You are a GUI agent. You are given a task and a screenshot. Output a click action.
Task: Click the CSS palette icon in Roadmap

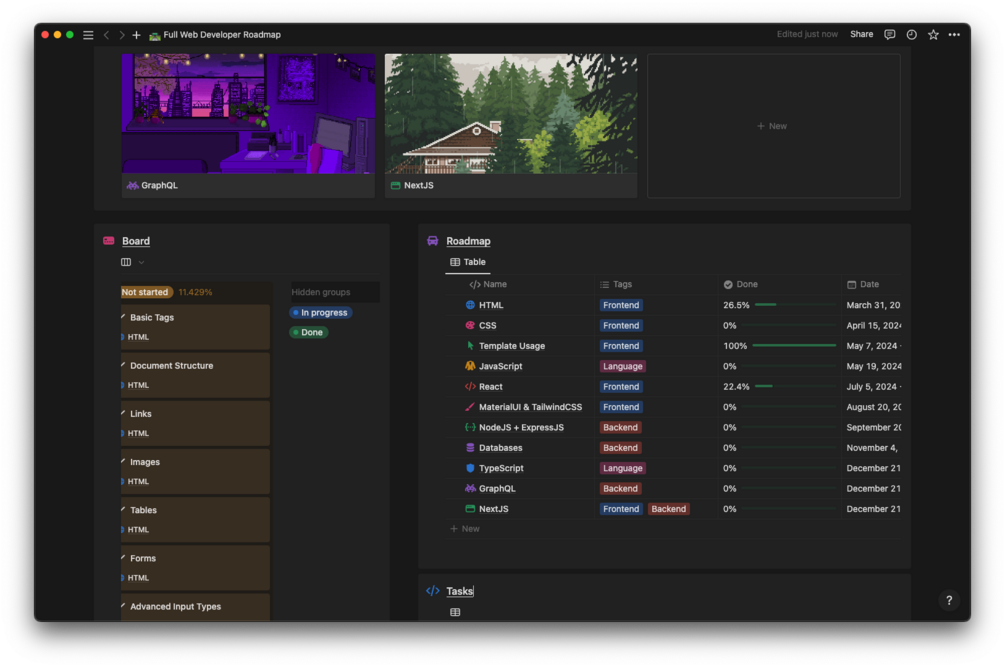coord(470,325)
